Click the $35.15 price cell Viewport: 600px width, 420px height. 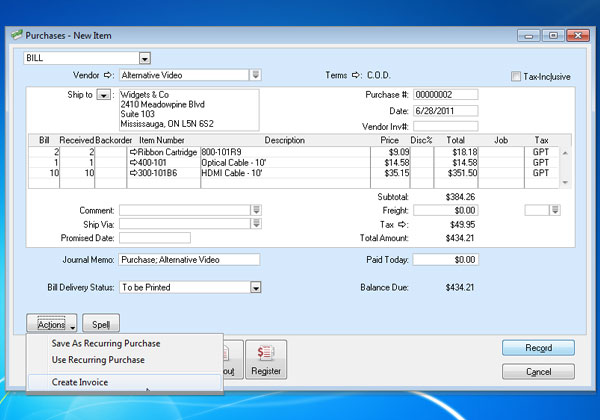tap(390, 173)
